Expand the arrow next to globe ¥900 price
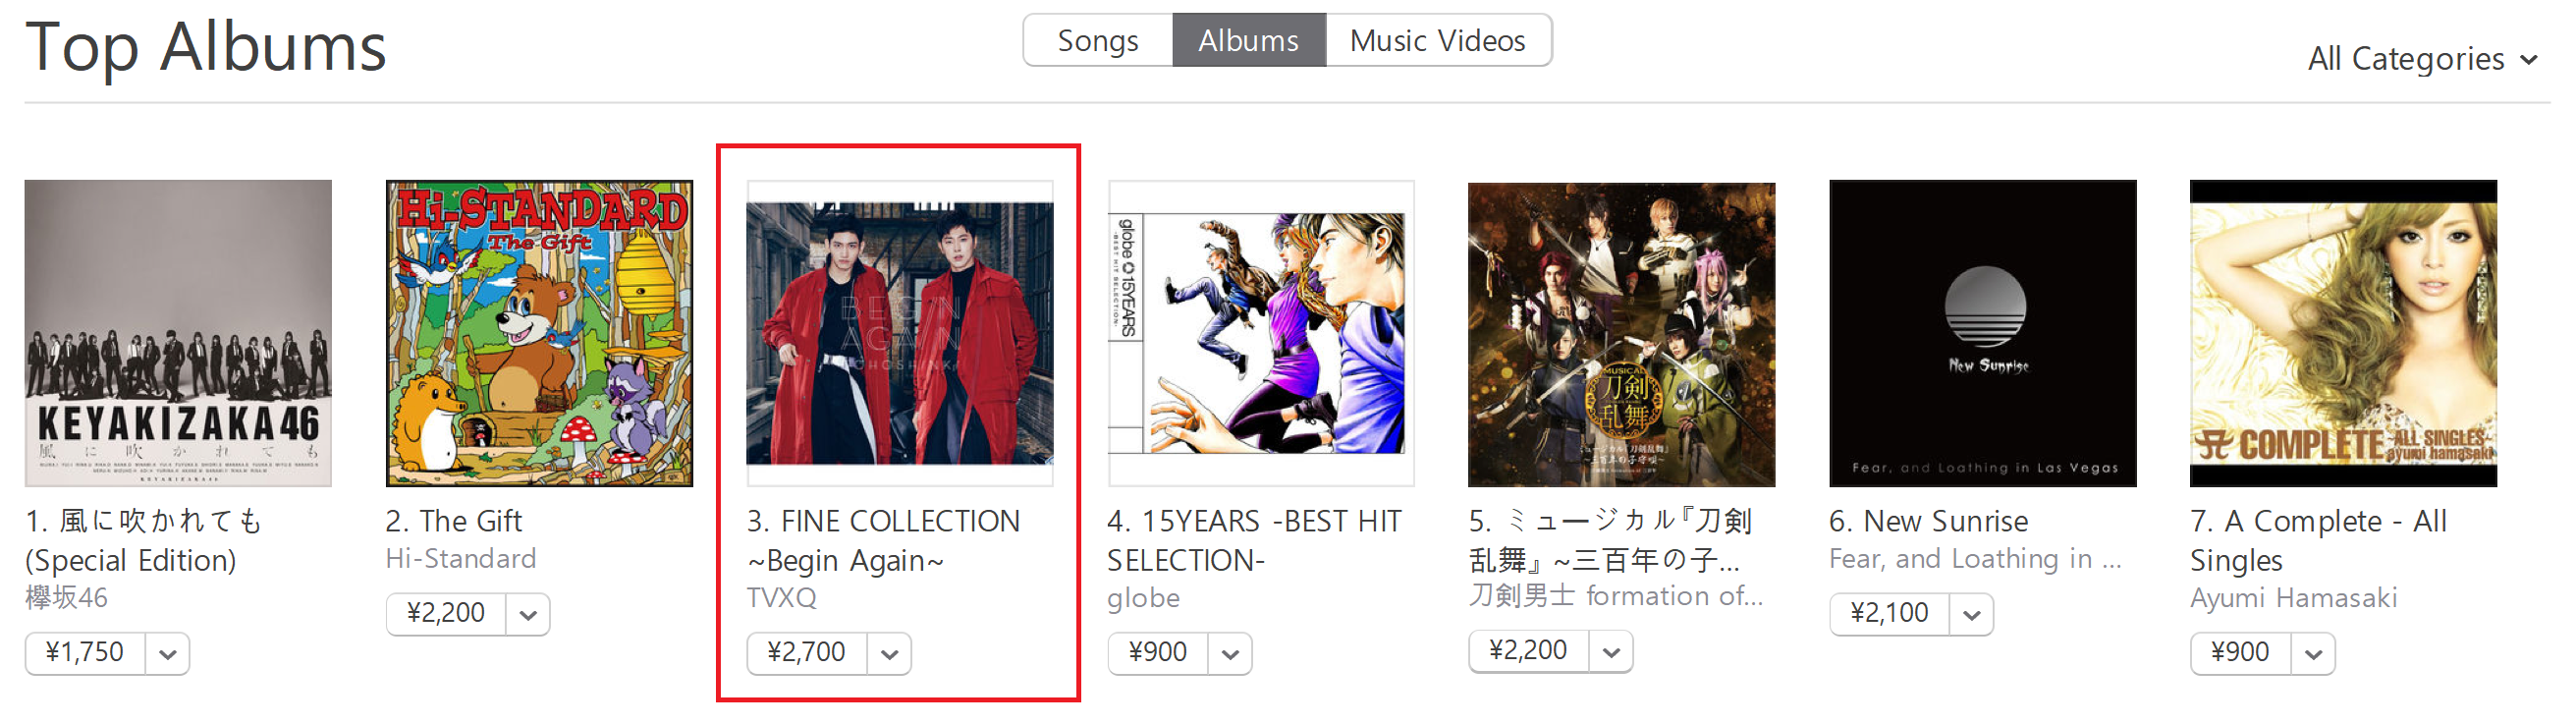The image size is (2576, 724). [1230, 654]
